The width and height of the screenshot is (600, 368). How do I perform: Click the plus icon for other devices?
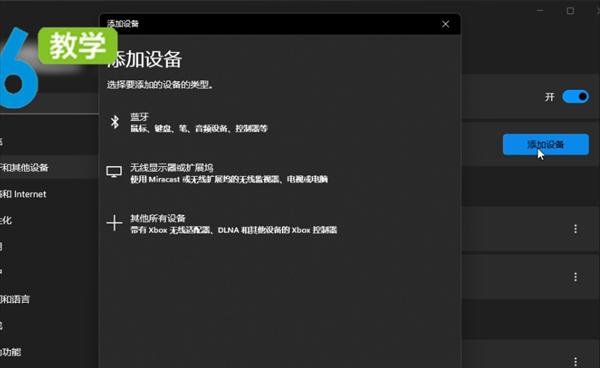(x=114, y=223)
